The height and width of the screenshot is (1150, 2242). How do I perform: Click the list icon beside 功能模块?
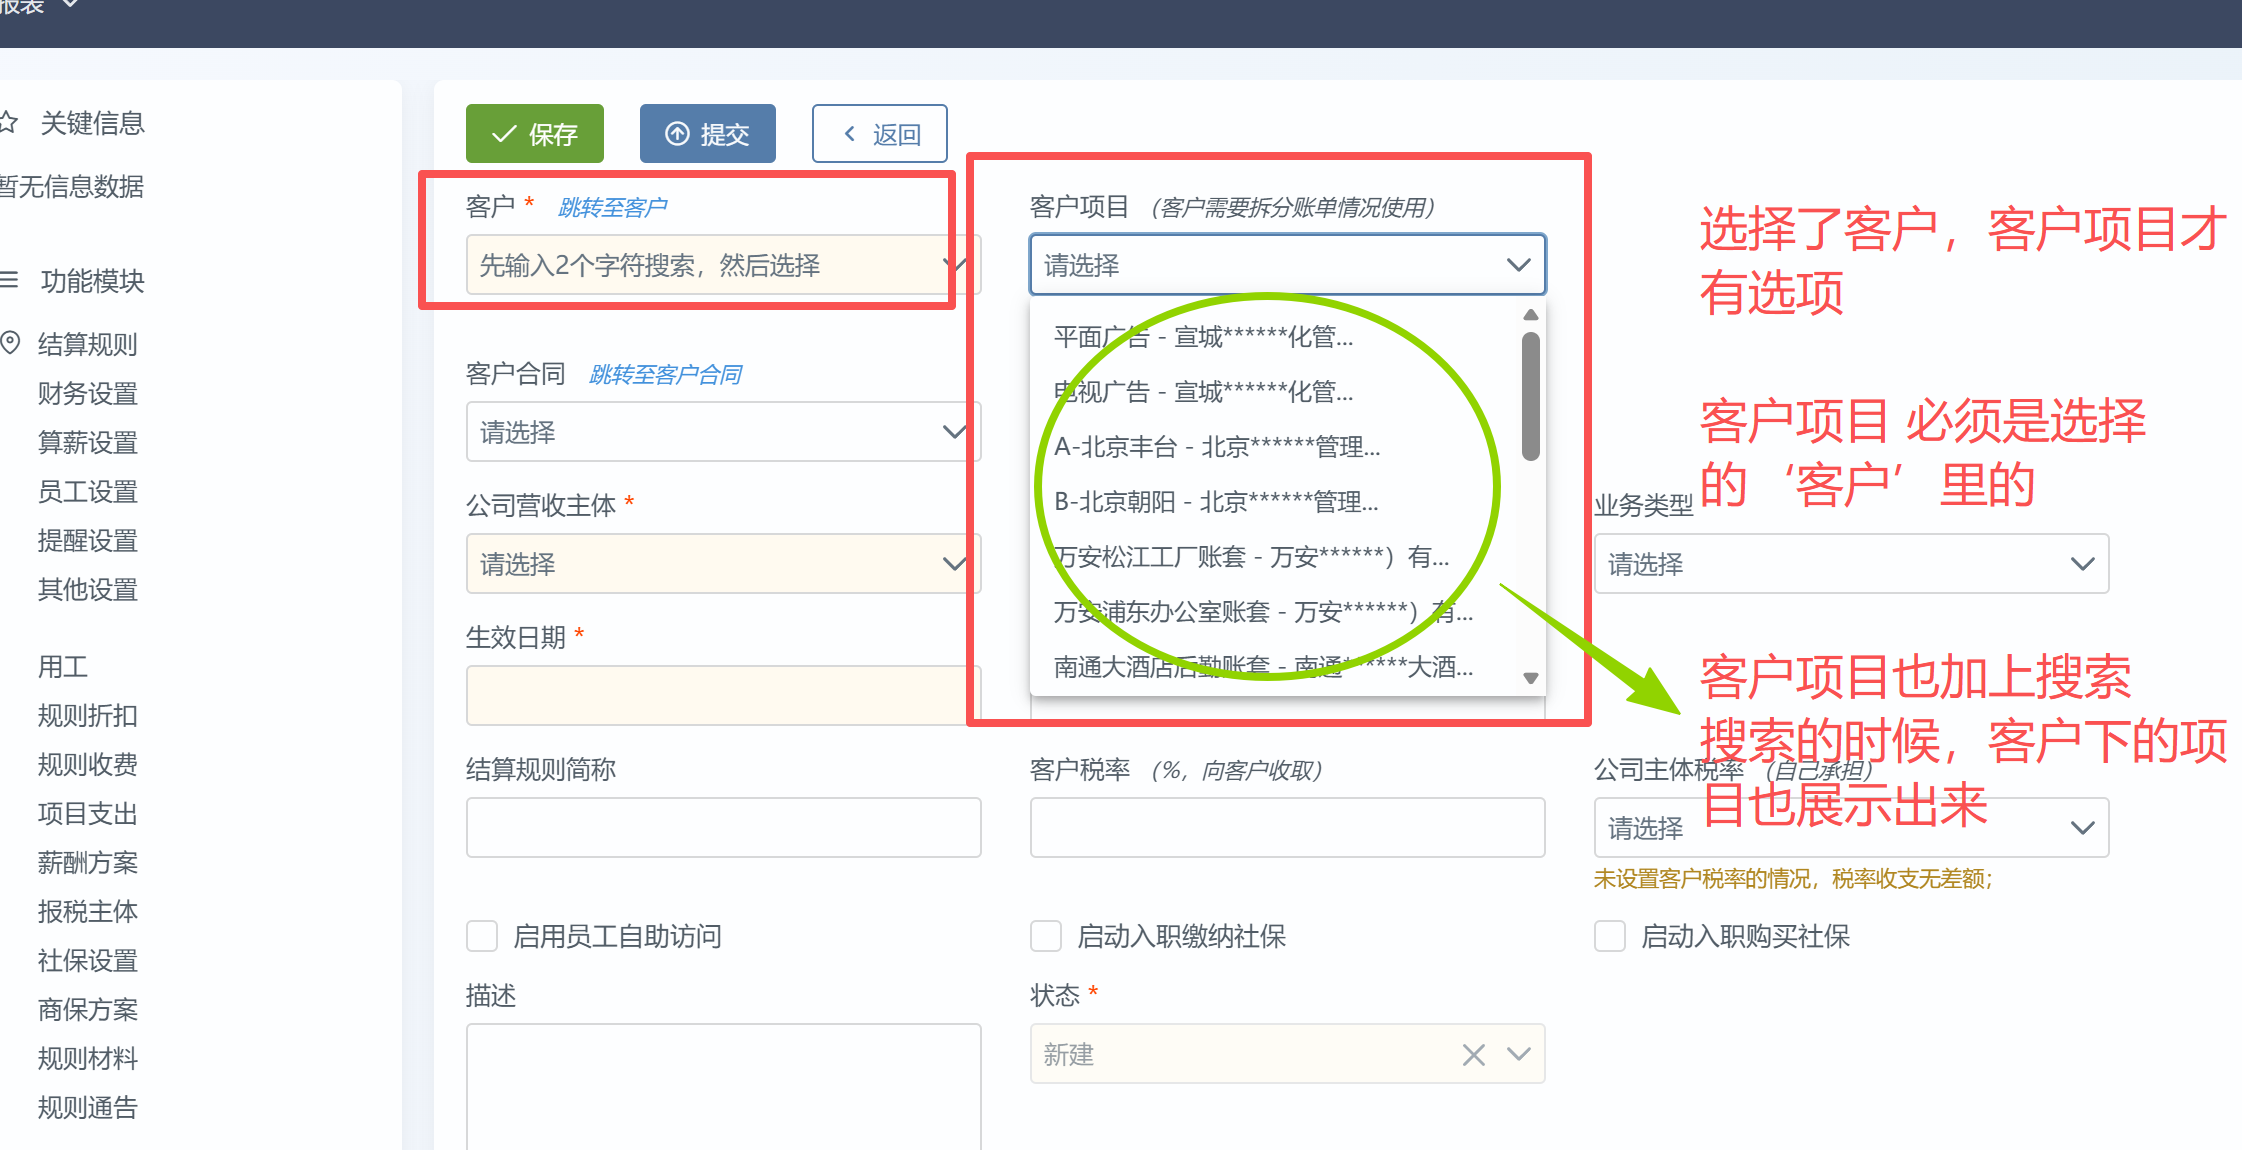click(9, 280)
